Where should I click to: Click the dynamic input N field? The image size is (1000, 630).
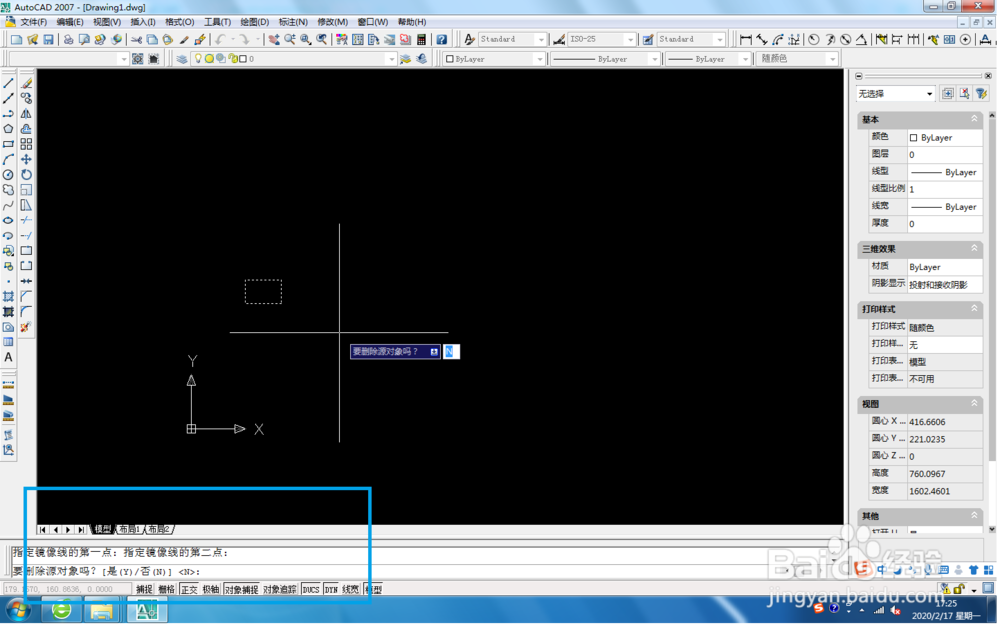[x=451, y=352]
